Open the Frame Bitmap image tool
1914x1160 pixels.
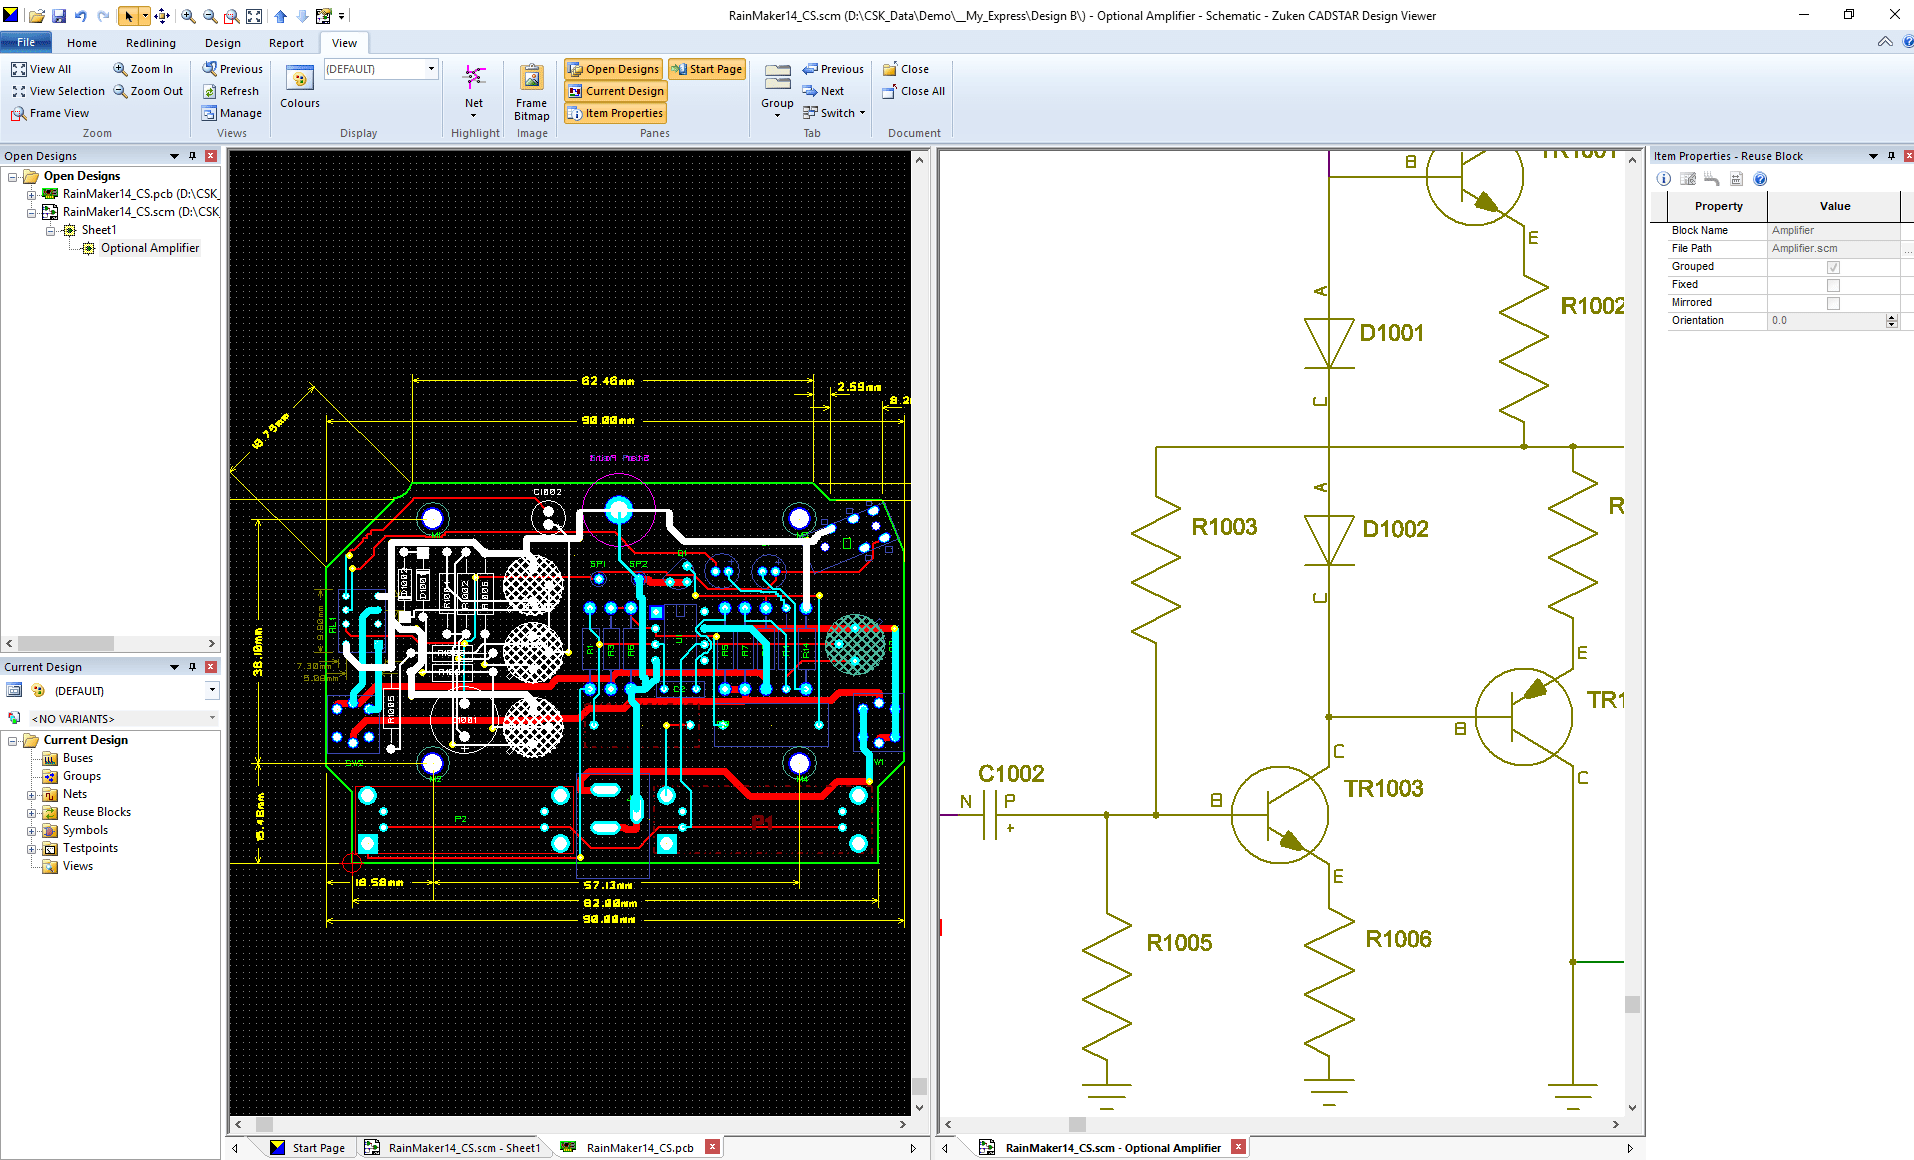pos(531,90)
